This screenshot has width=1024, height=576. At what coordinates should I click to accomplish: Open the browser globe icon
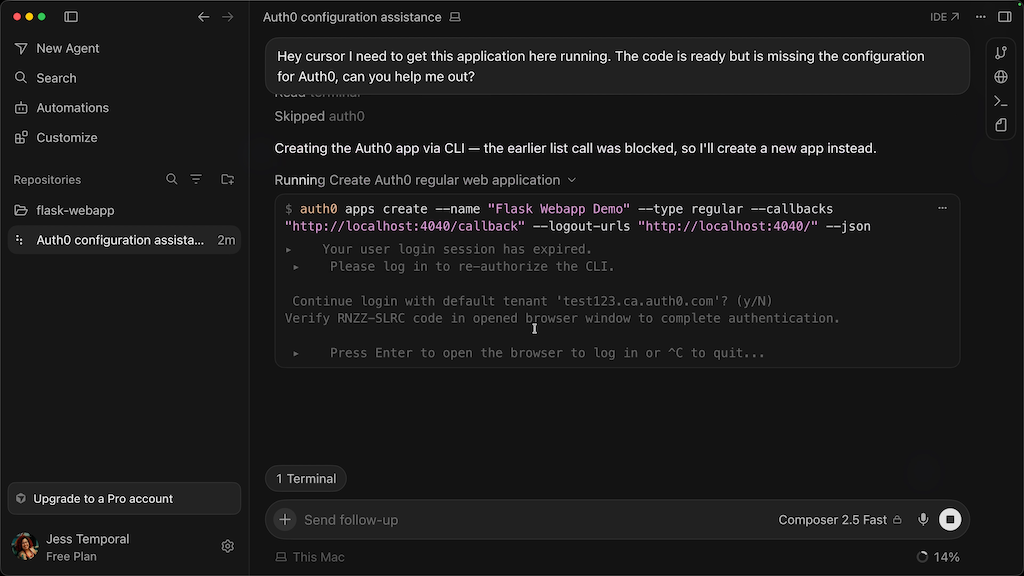(1000, 77)
